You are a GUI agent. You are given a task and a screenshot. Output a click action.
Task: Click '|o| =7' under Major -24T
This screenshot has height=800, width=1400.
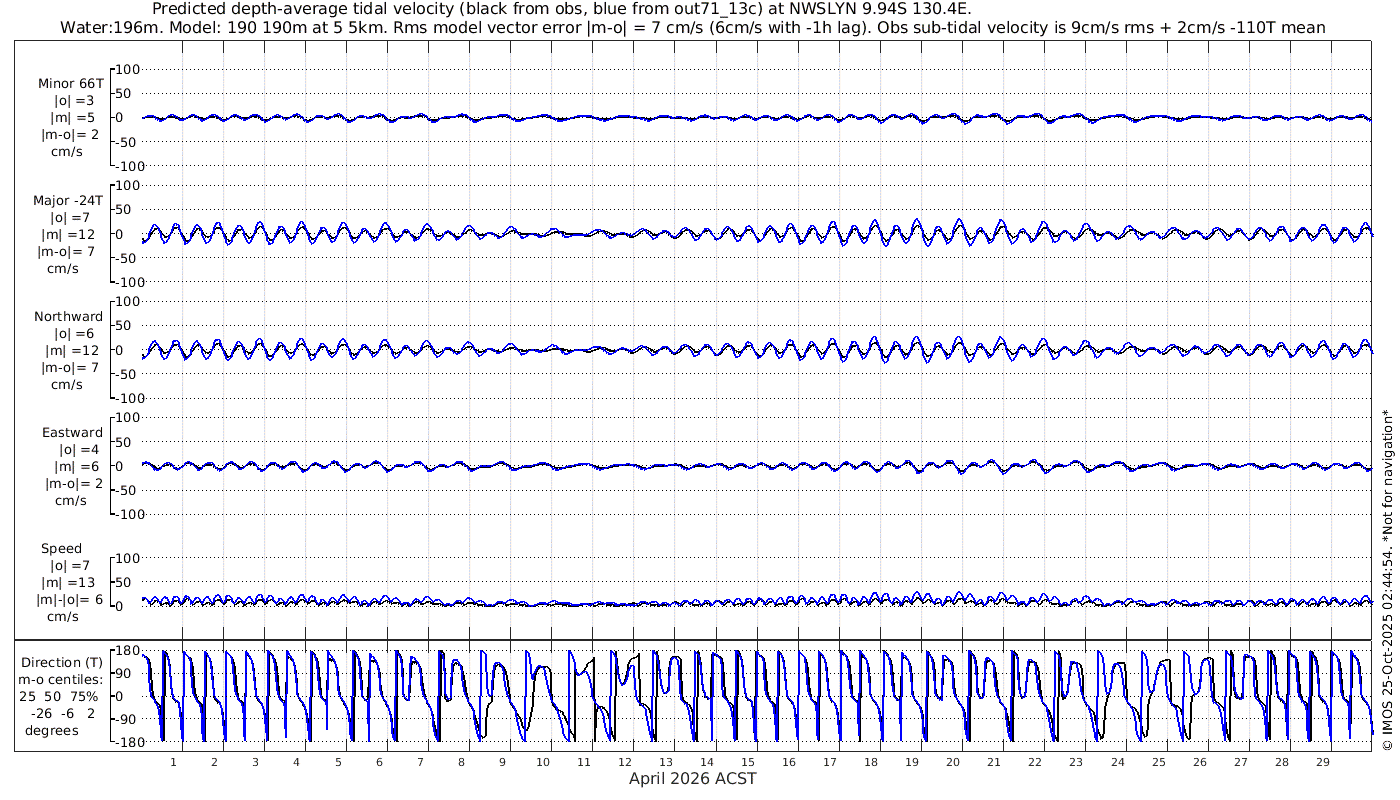point(70,217)
